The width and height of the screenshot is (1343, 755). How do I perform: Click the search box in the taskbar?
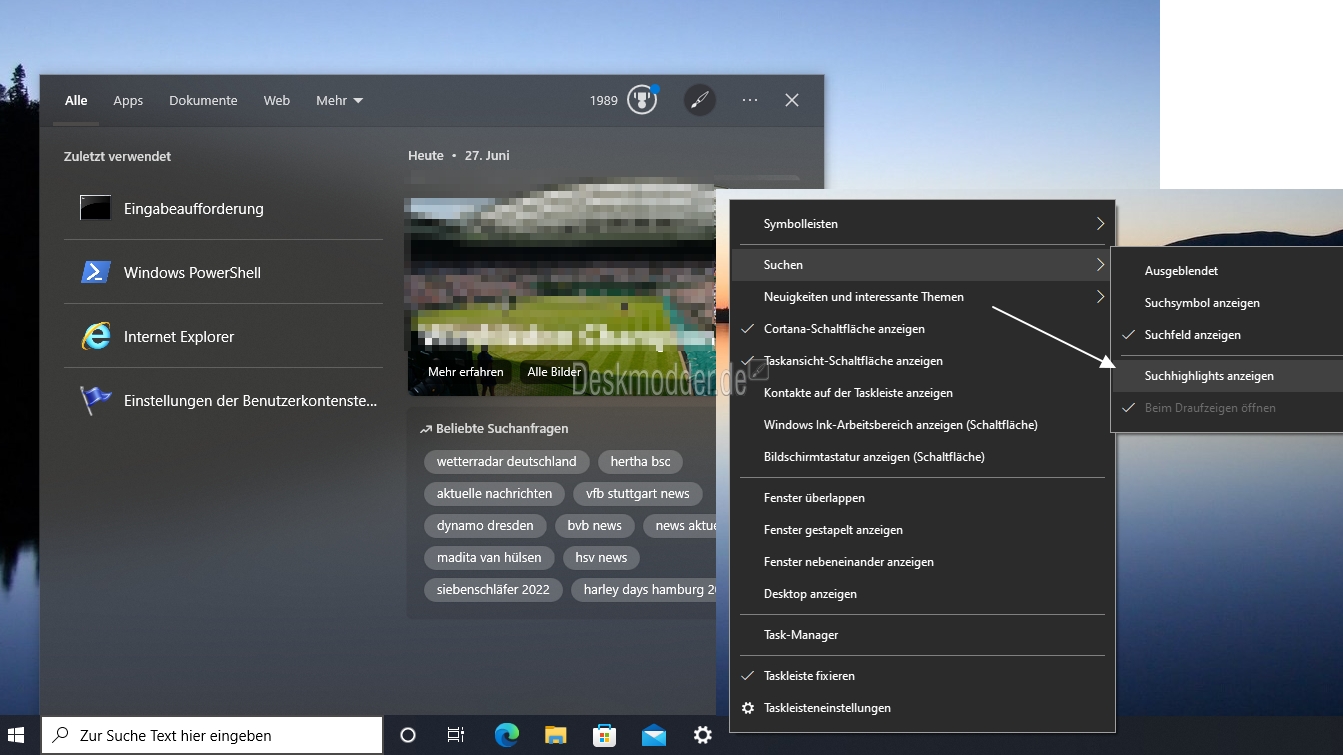(212, 735)
